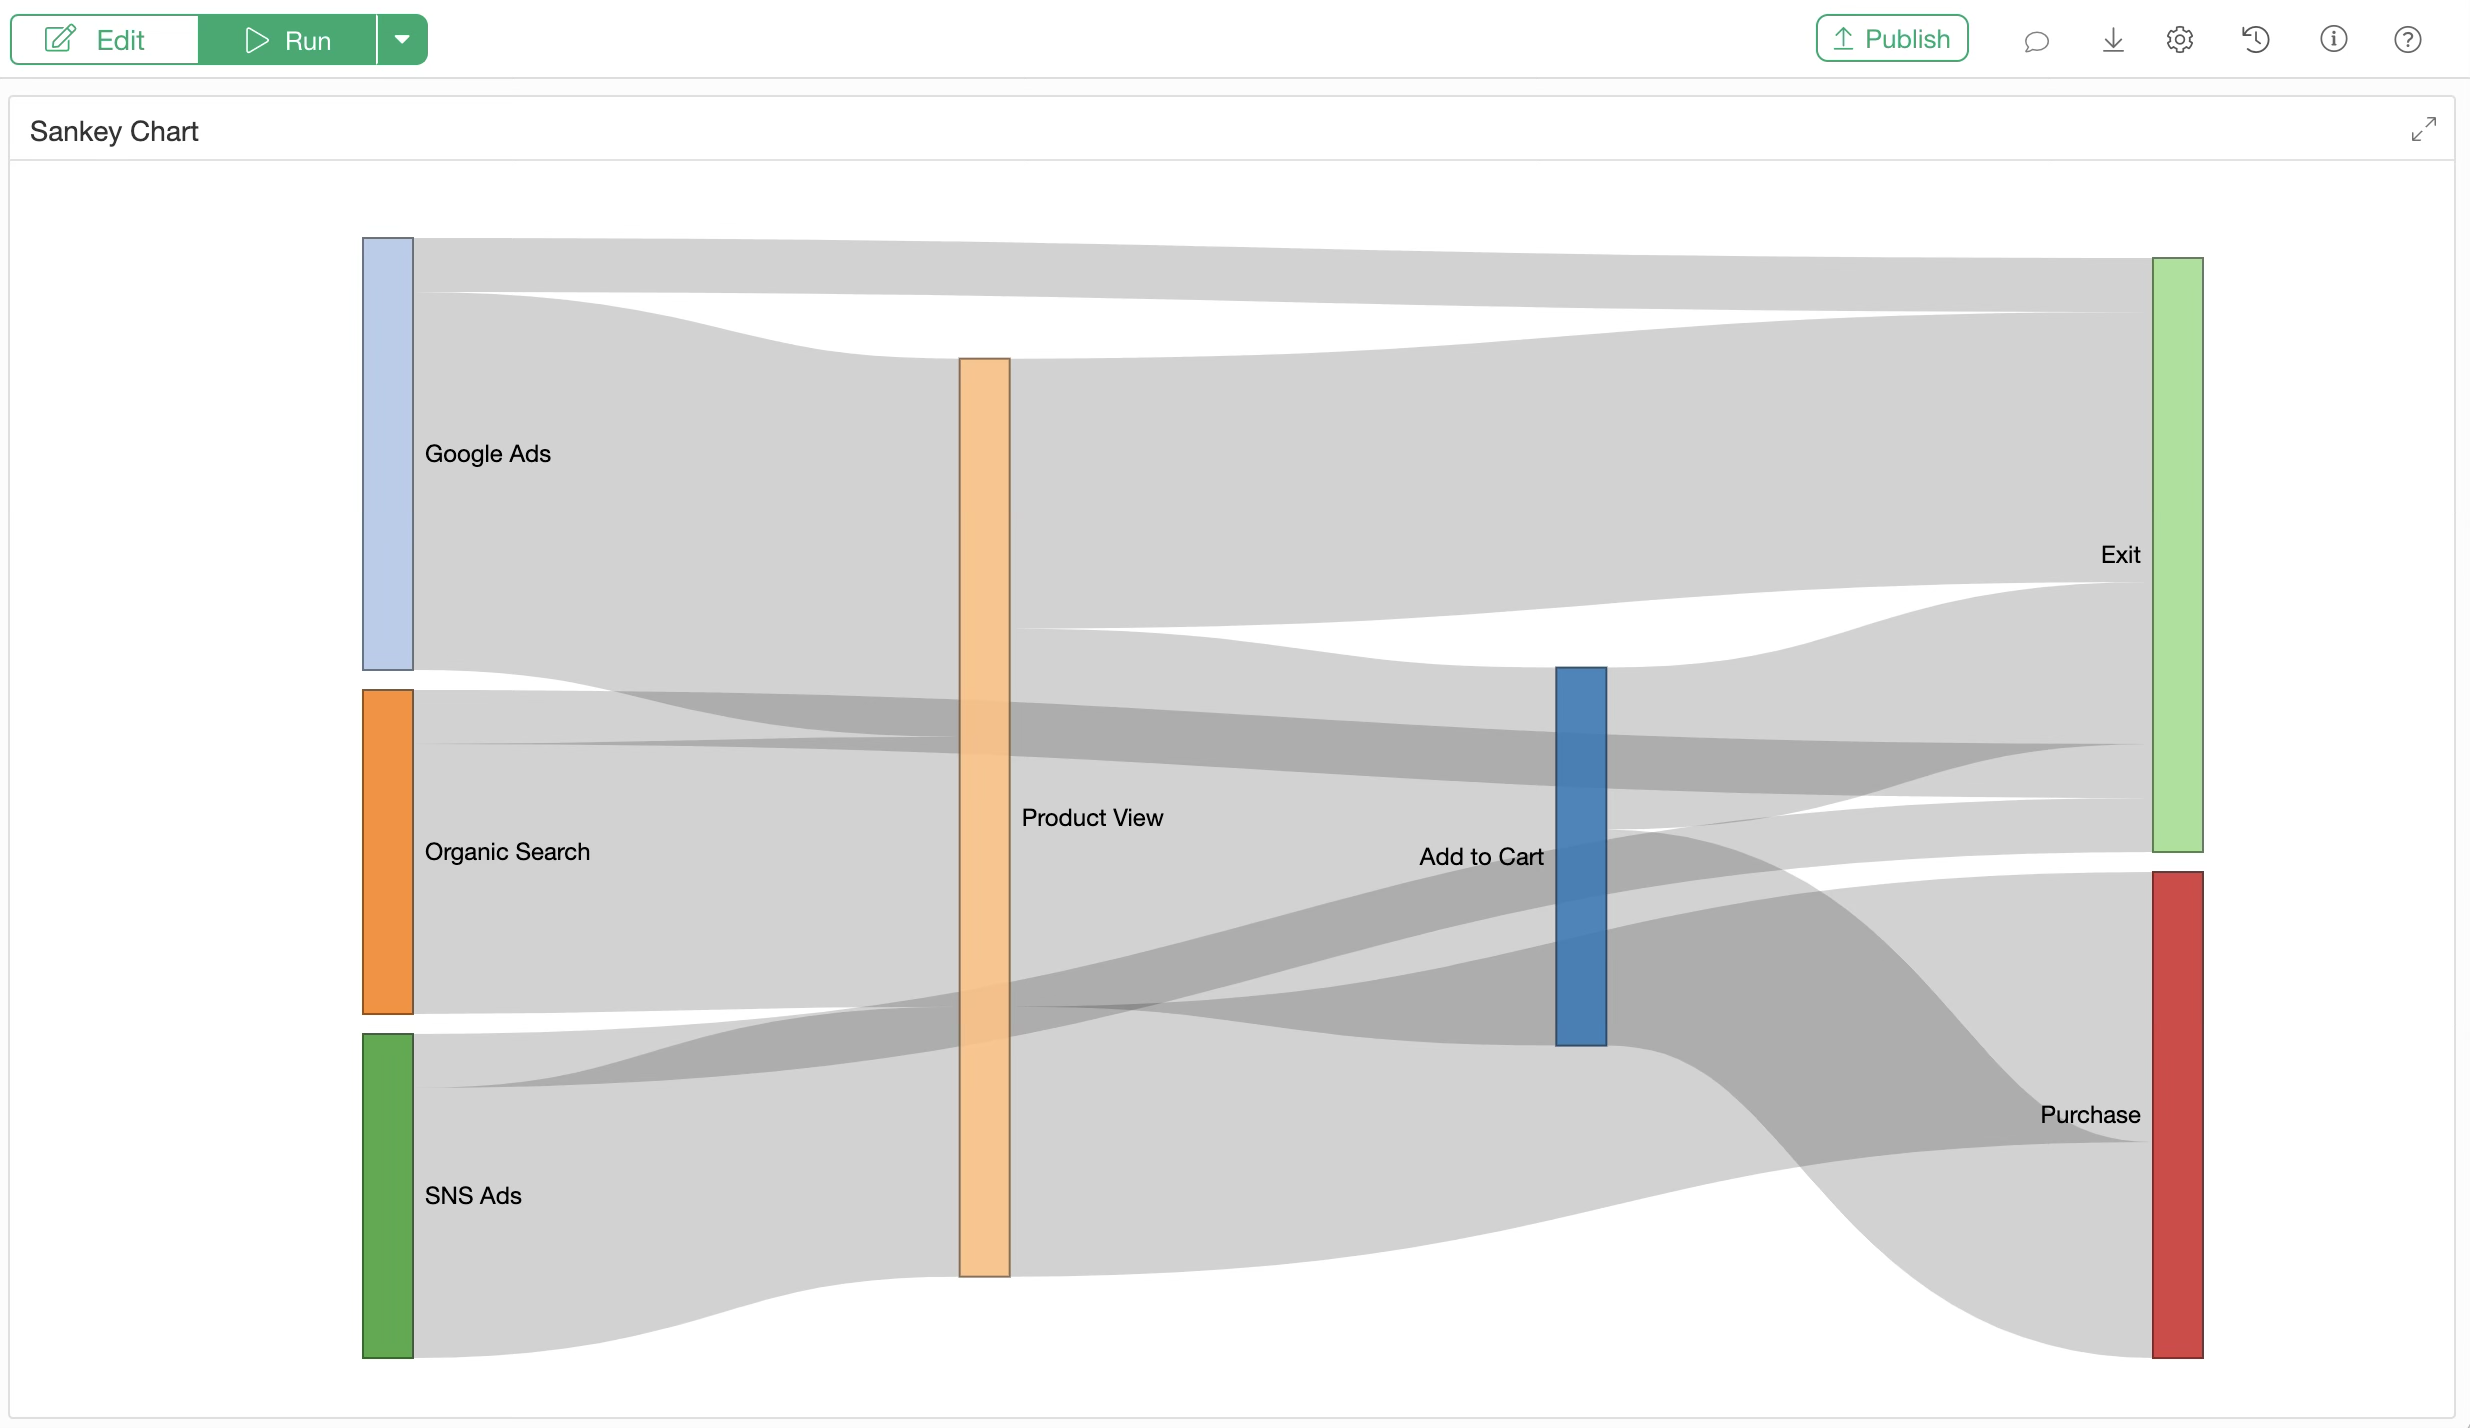
Task: Click the Exit light green node
Action: click(2177, 554)
